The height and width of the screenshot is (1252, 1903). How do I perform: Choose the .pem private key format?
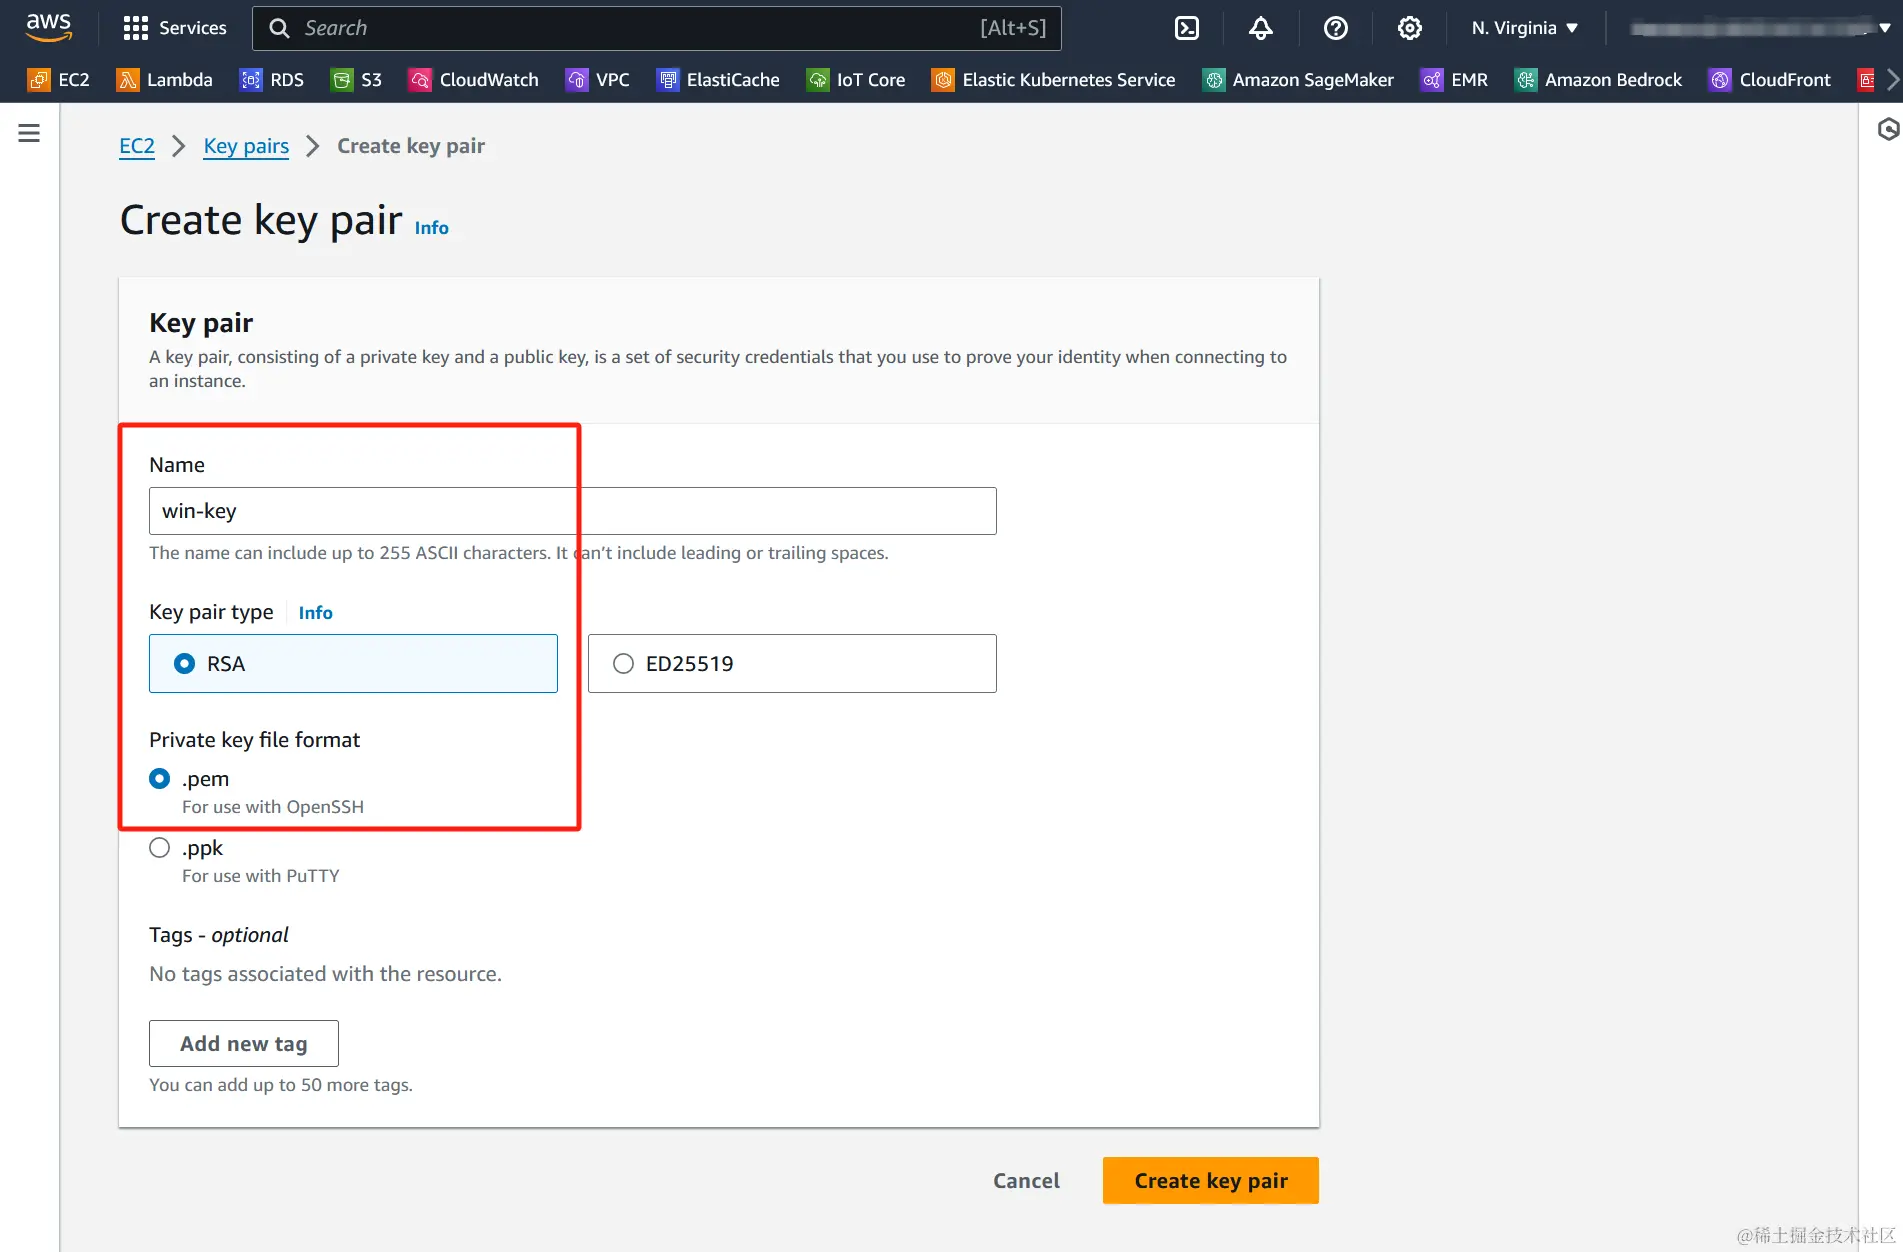[x=159, y=778]
